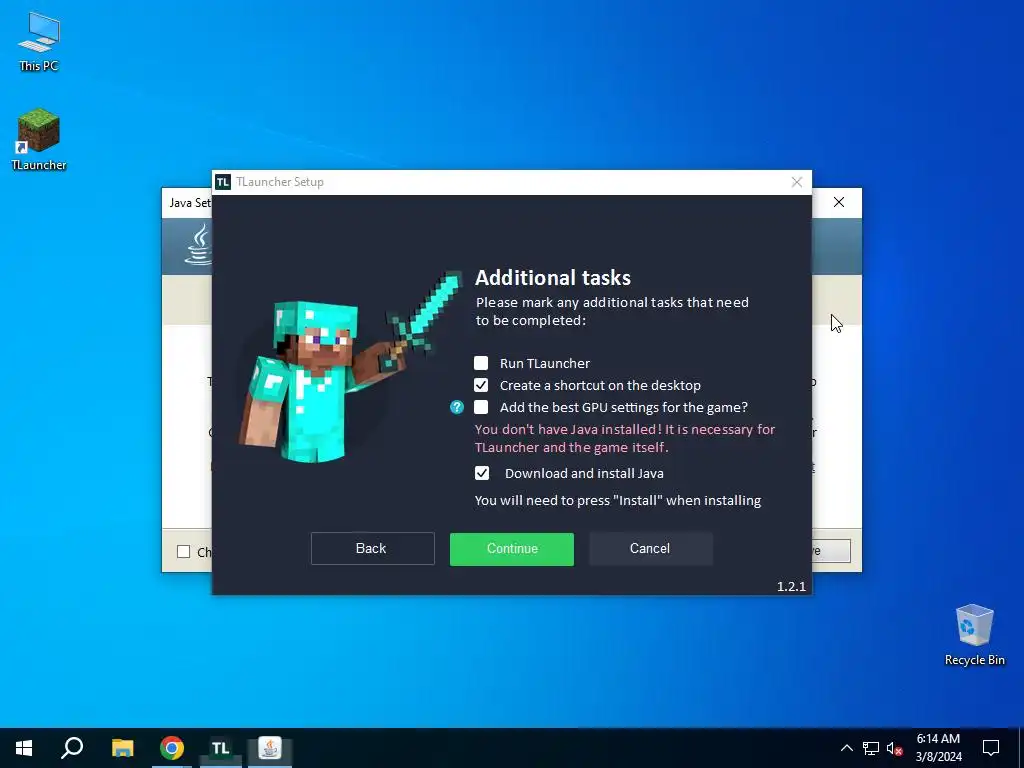Click the pink Java not installed warning
Screen dimensions: 1024x768
[x=625, y=438]
